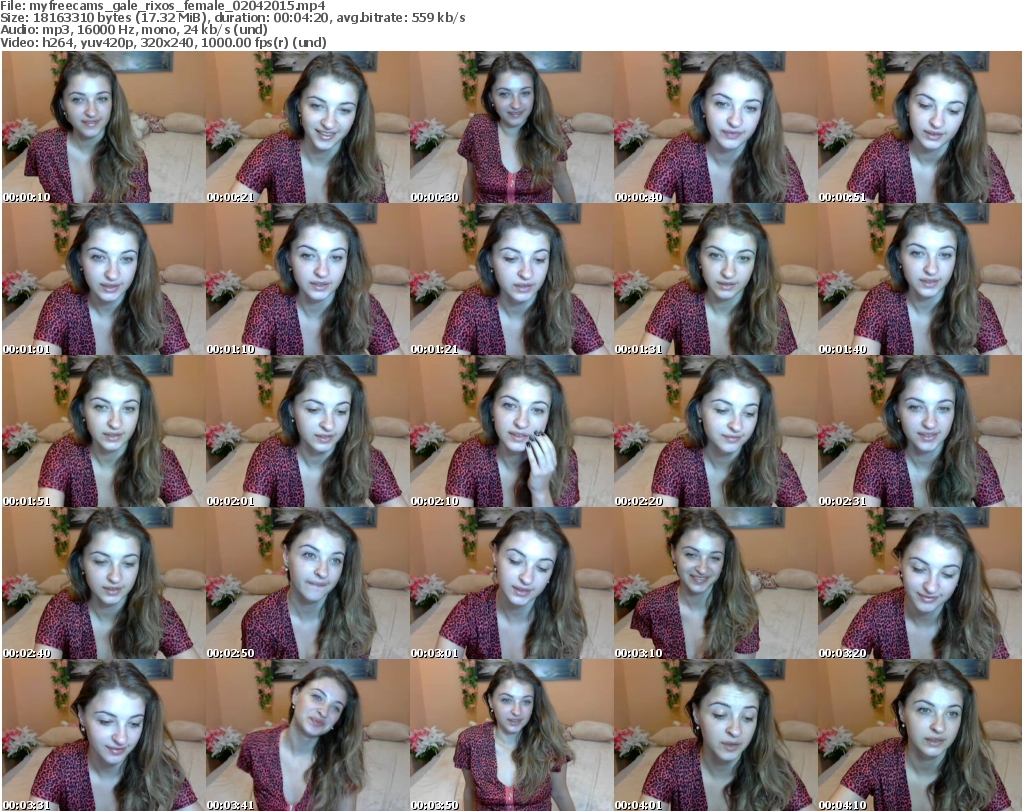Viewport: 1024px width, 811px height.
Task: Select the frame at timestamp 00:00:30
Action: click(x=511, y=127)
